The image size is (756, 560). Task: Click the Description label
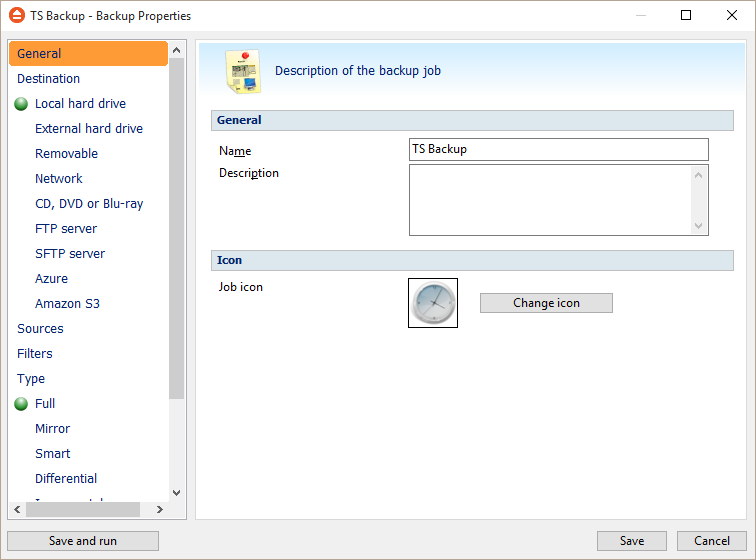click(249, 173)
